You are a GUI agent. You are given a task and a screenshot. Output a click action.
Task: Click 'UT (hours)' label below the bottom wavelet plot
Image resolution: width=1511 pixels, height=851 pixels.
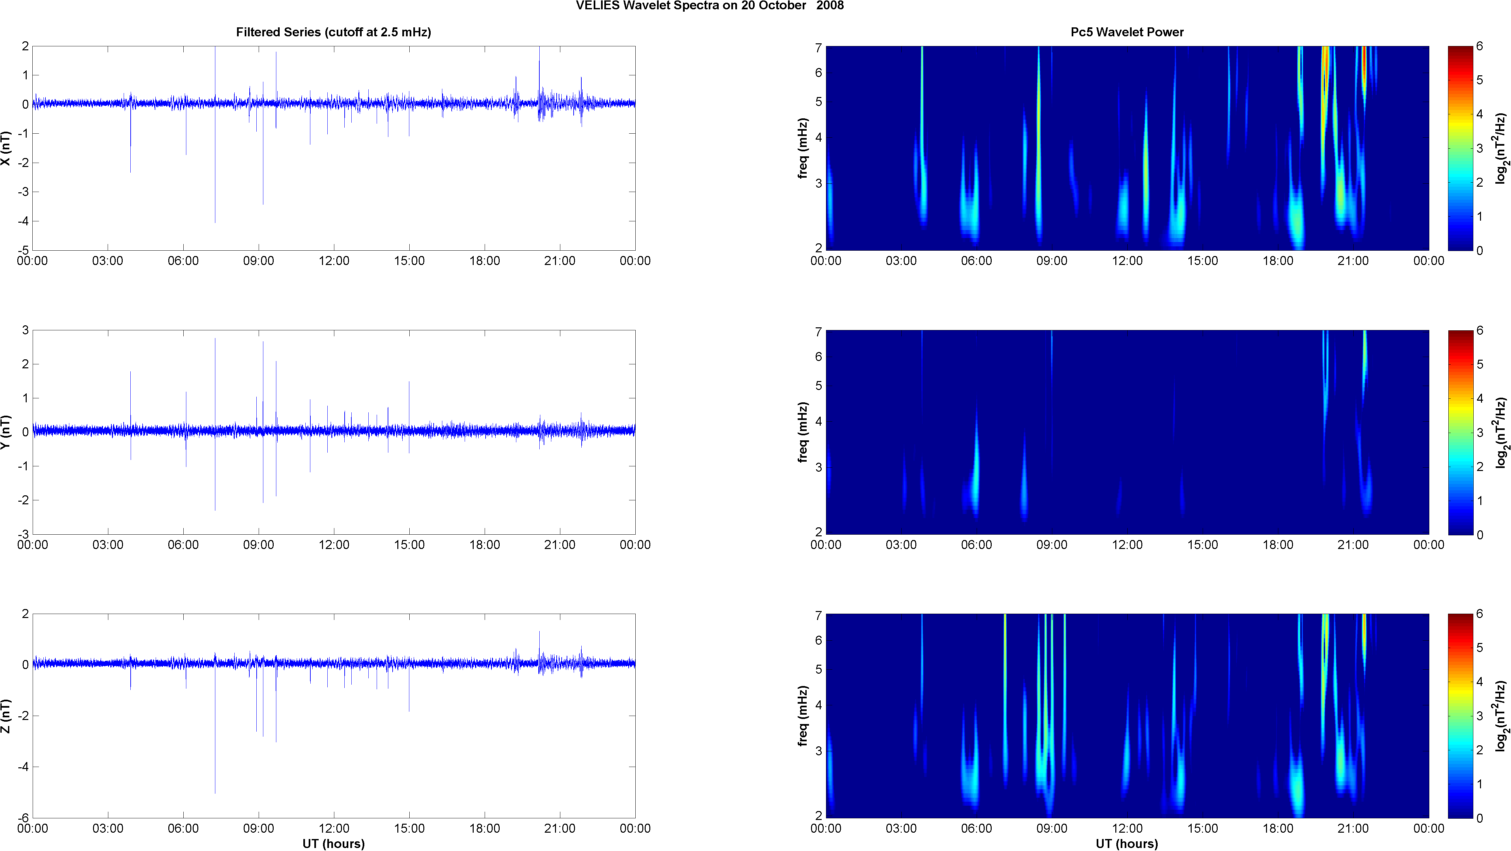1127,844
